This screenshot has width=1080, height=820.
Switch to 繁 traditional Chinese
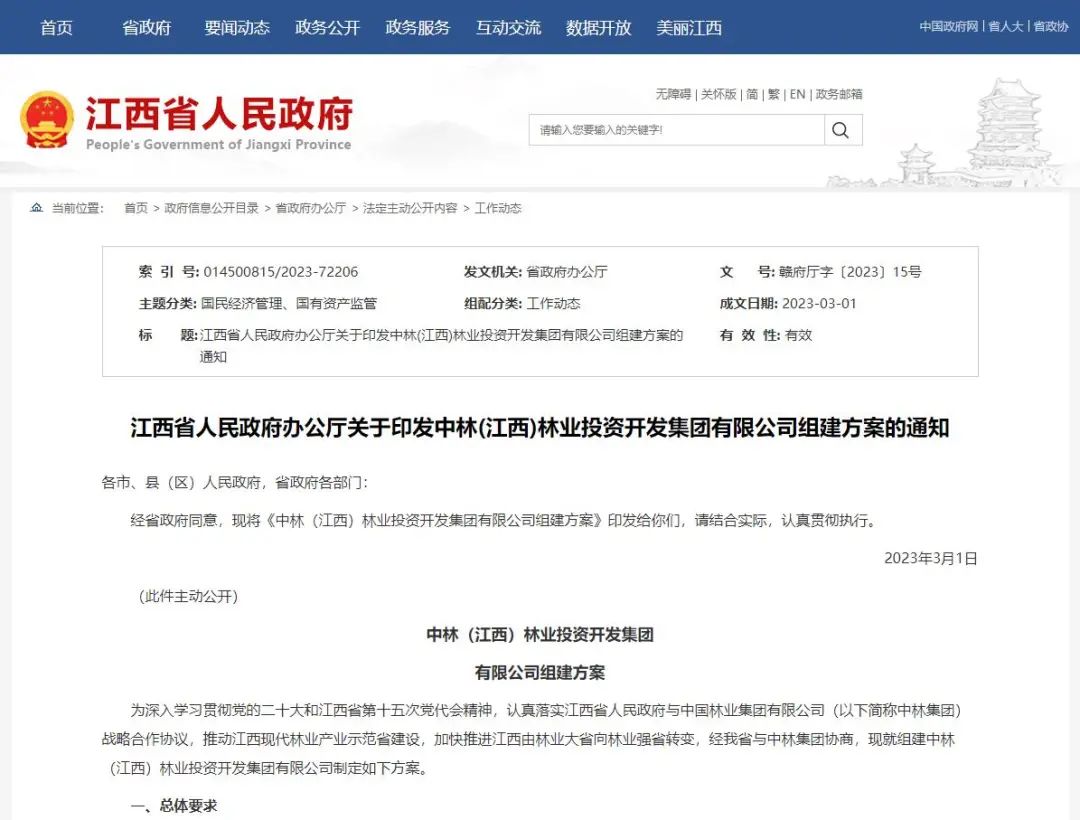click(x=774, y=94)
